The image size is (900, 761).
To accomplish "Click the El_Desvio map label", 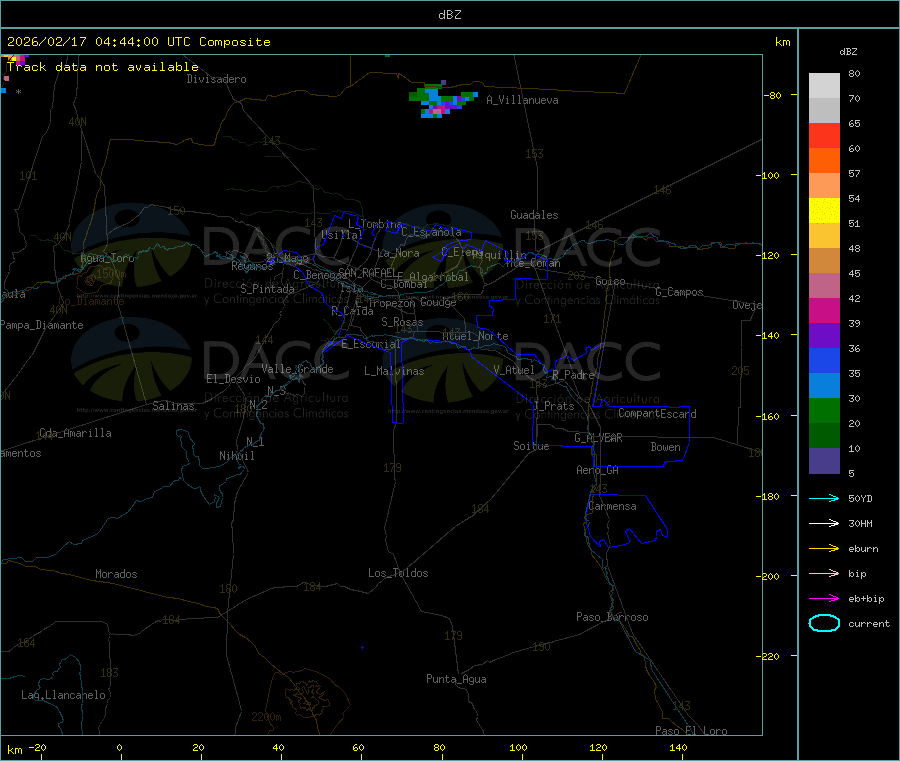I will pos(233,379).
